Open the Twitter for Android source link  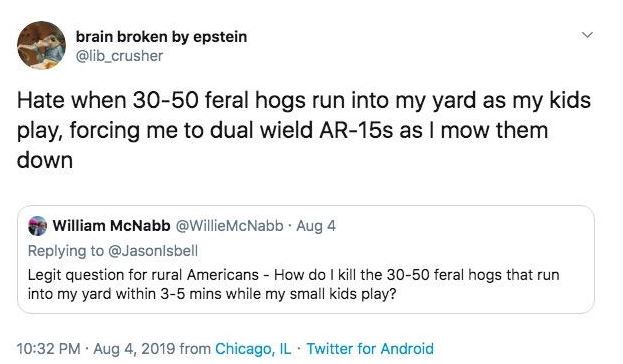(x=370, y=349)
